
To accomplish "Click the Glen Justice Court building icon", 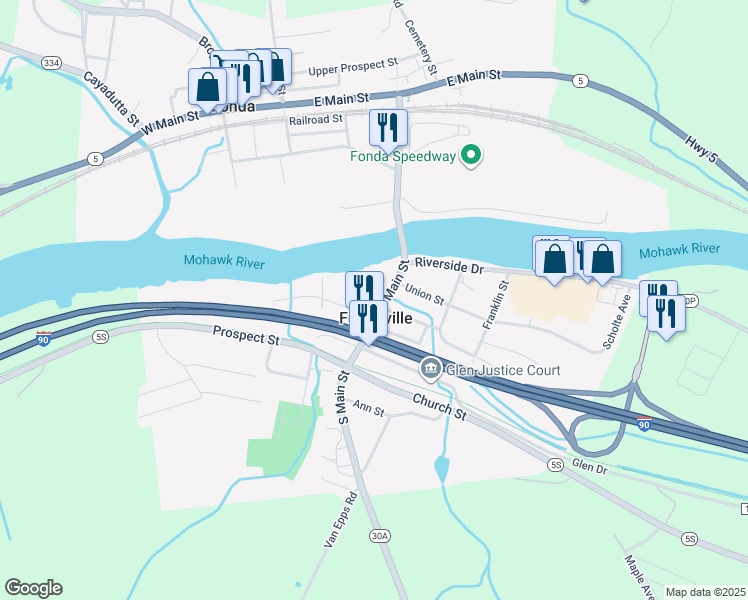I will pos(431,369).
